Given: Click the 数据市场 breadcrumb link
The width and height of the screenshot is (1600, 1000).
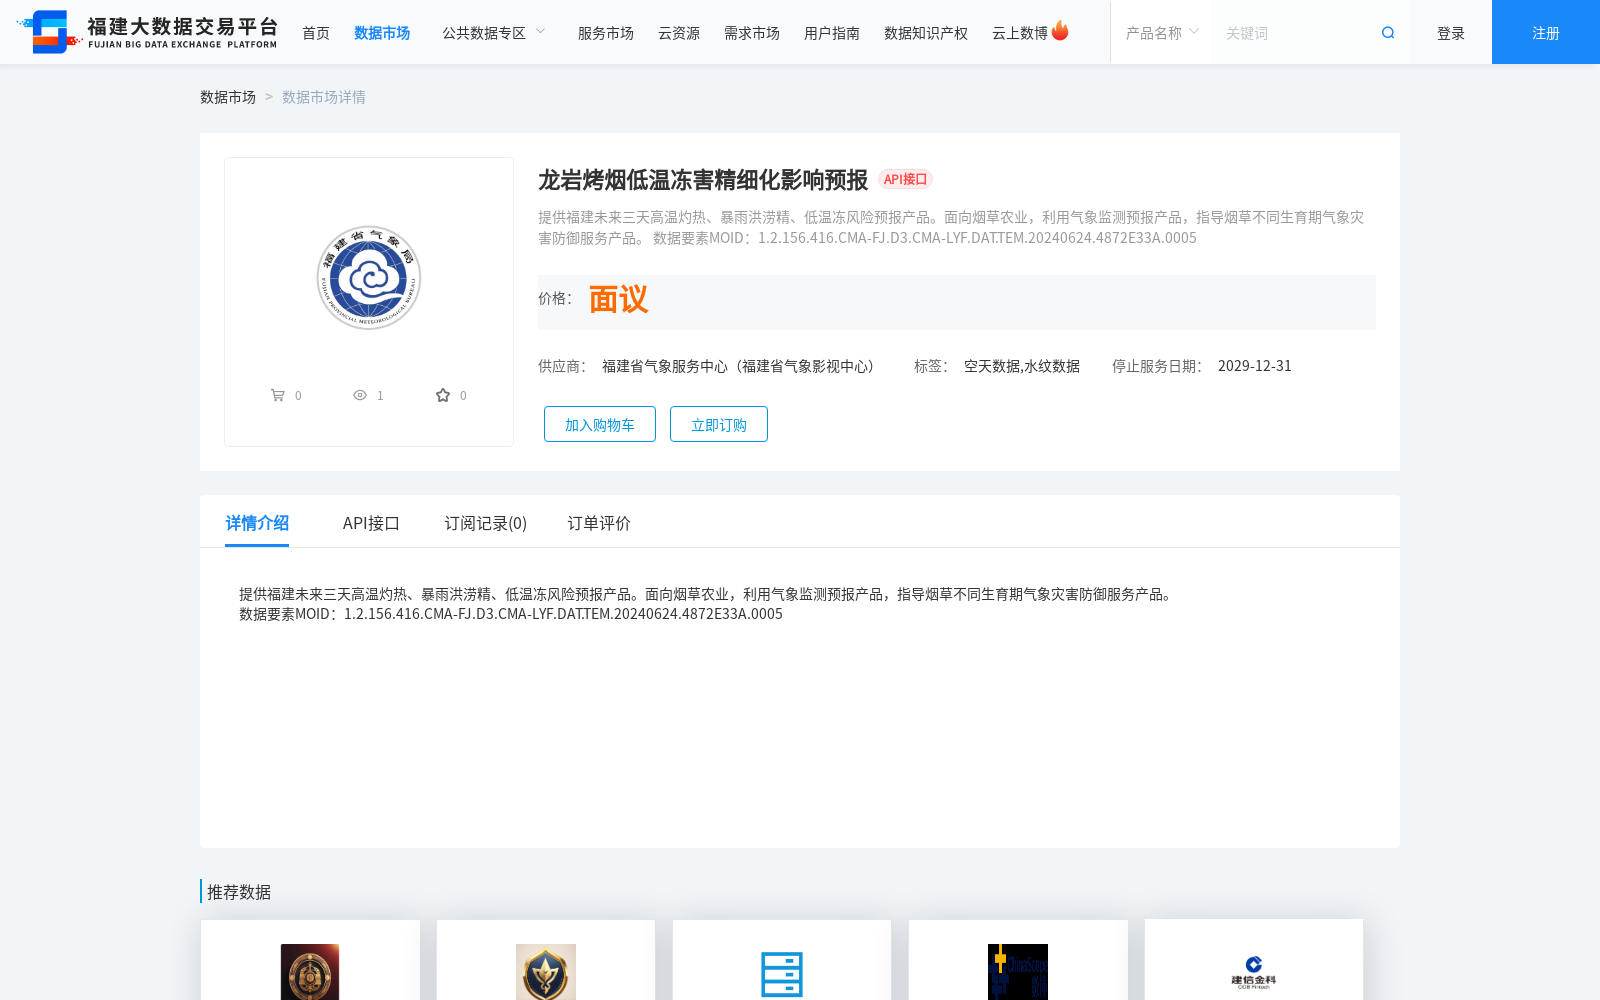Looking at the screenshot, I should tap(228, 97).
